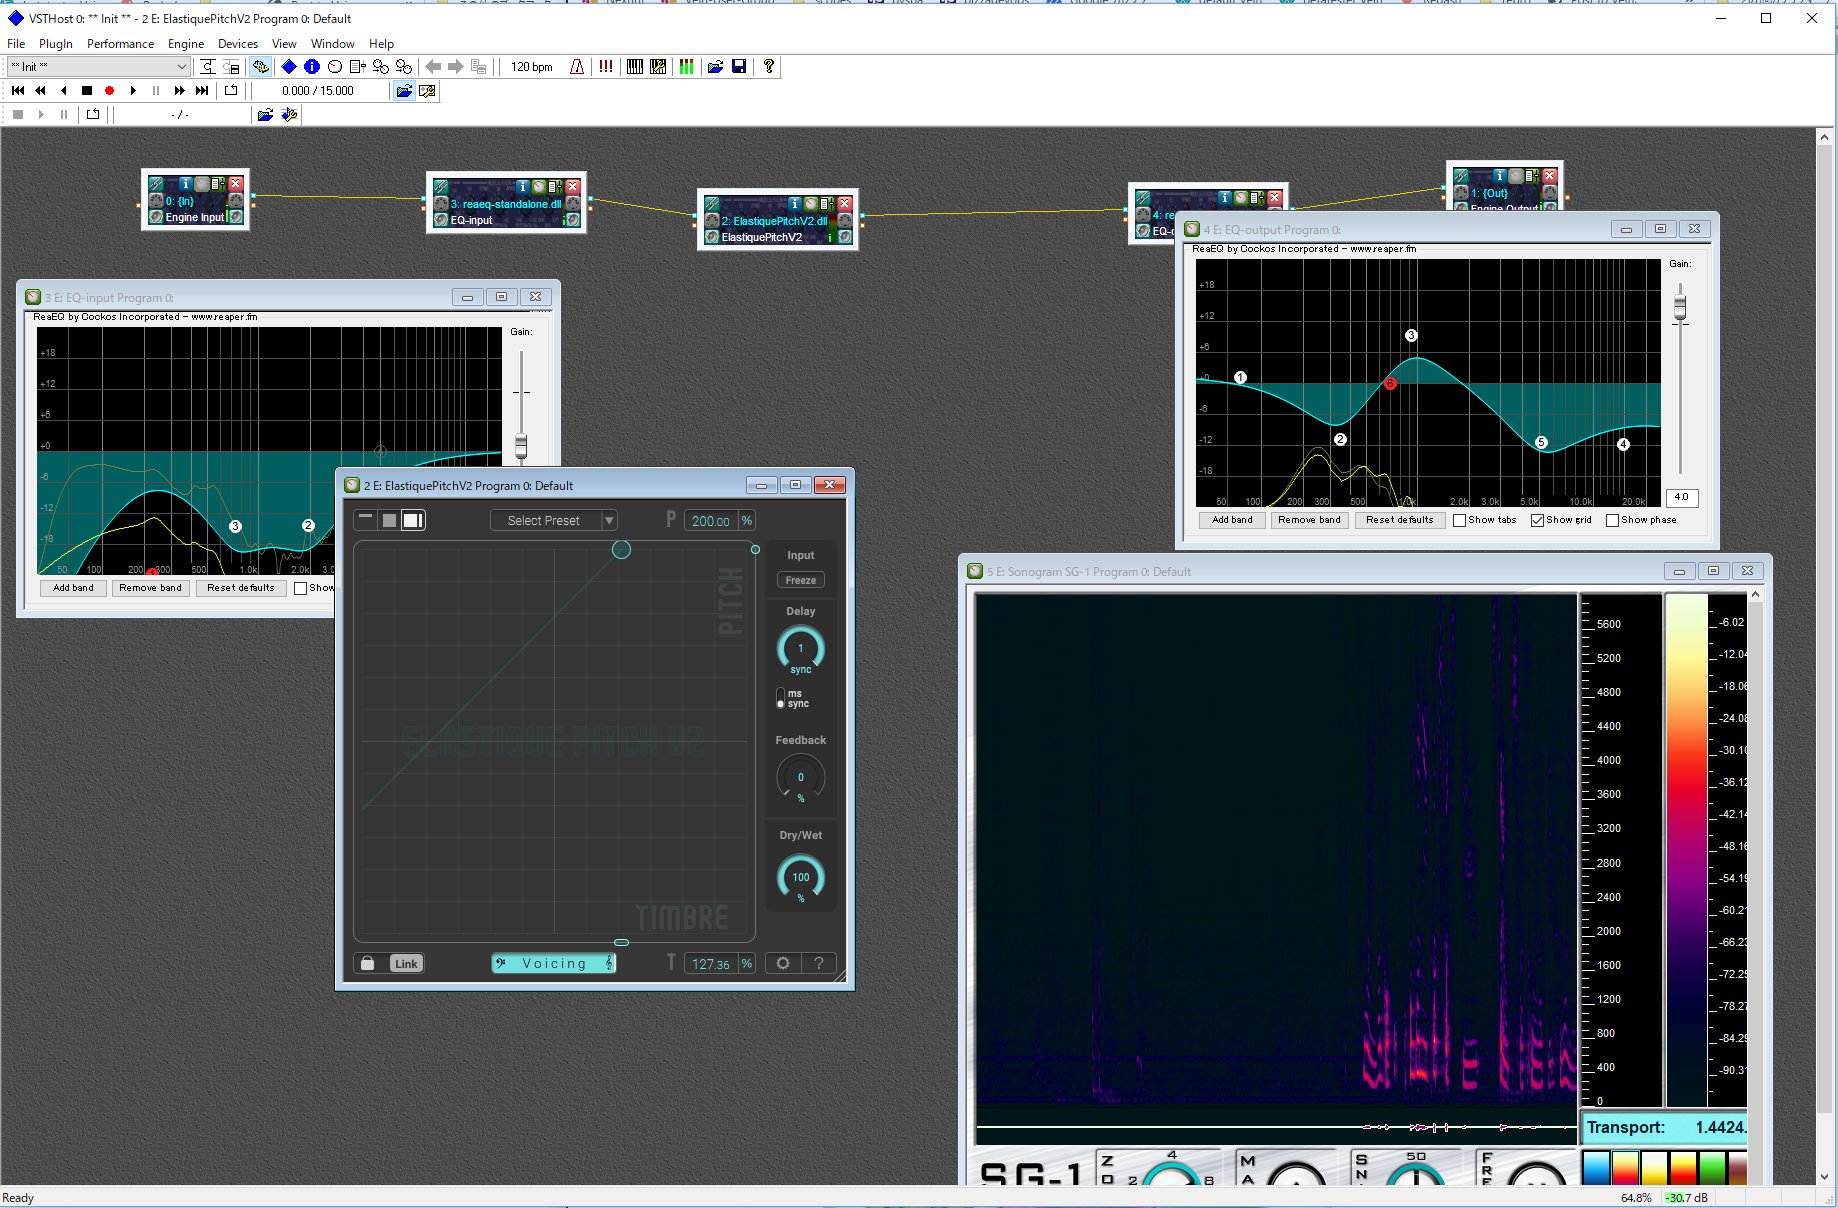Open the Performance menu
The height and width of the screenshot is (1208, 1838).
tap(120, 44)
